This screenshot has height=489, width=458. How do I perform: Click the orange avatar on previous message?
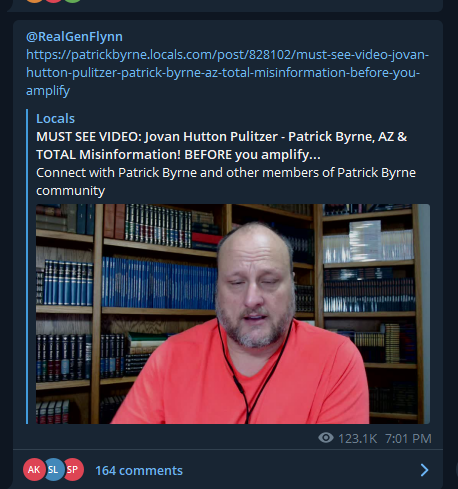pos(35,1)
